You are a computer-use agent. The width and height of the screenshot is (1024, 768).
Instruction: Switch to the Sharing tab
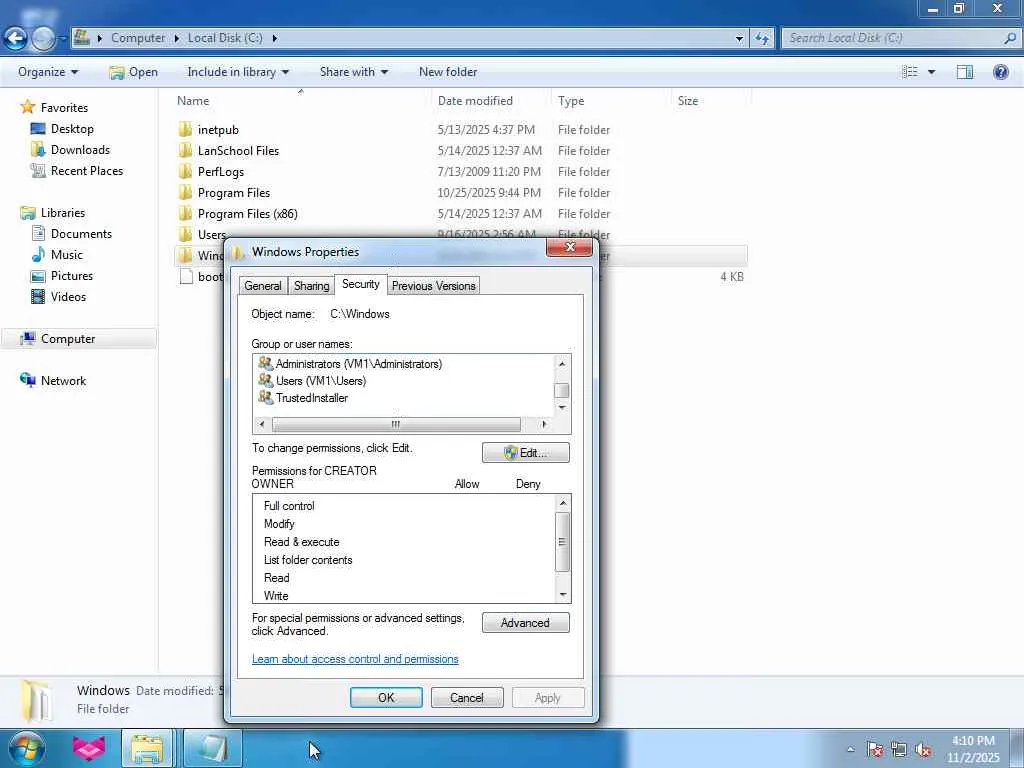(312, 285)
